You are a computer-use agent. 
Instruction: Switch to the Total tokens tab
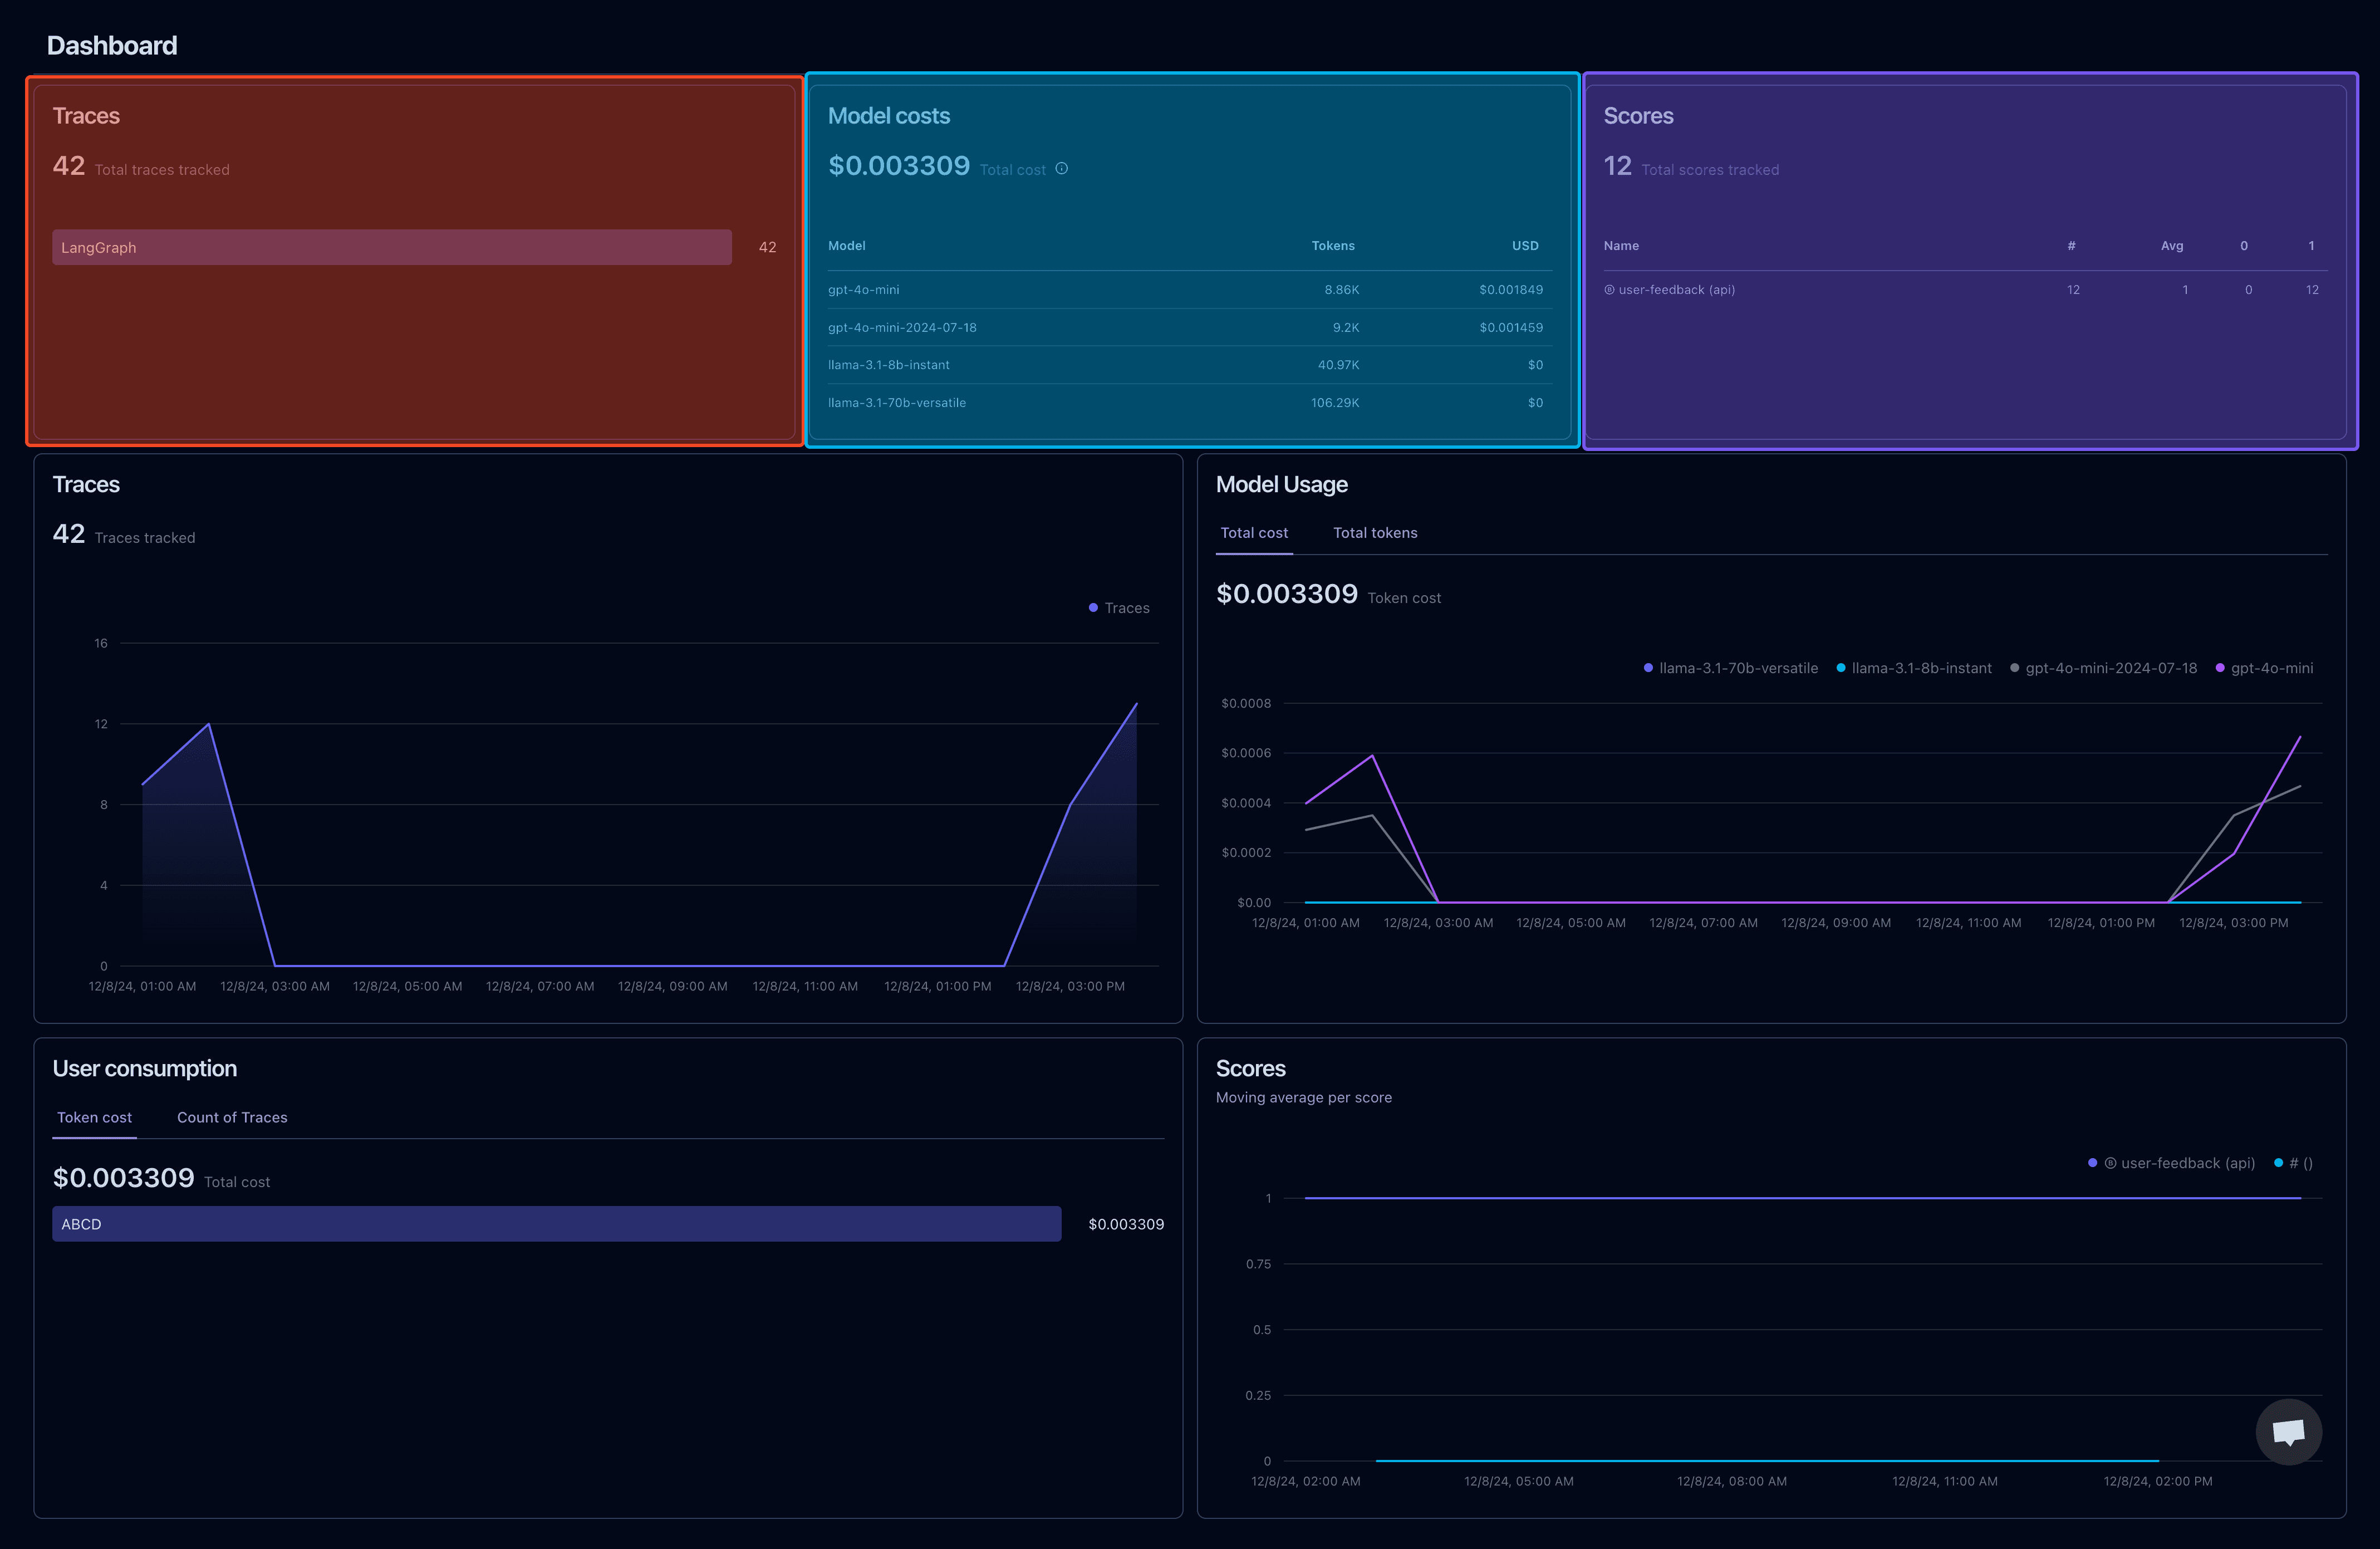coord(1375,533)
